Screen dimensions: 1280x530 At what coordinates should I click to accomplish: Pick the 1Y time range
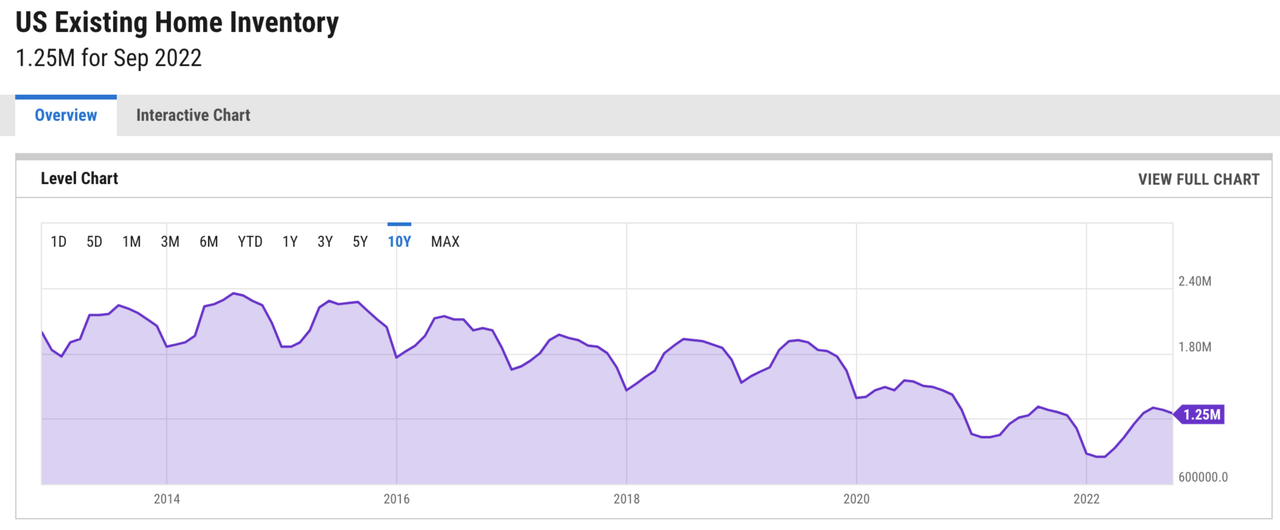click(x=290, y=241)
